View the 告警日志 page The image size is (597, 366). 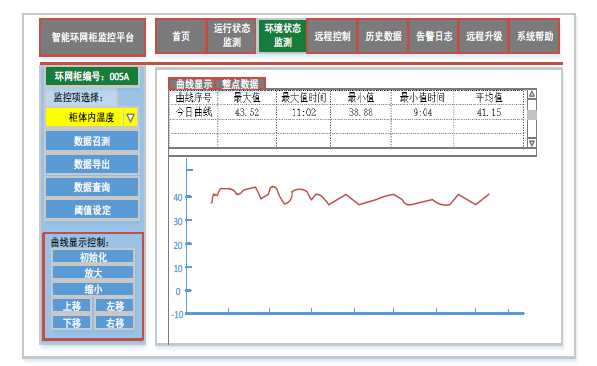(x=434, y=37)
